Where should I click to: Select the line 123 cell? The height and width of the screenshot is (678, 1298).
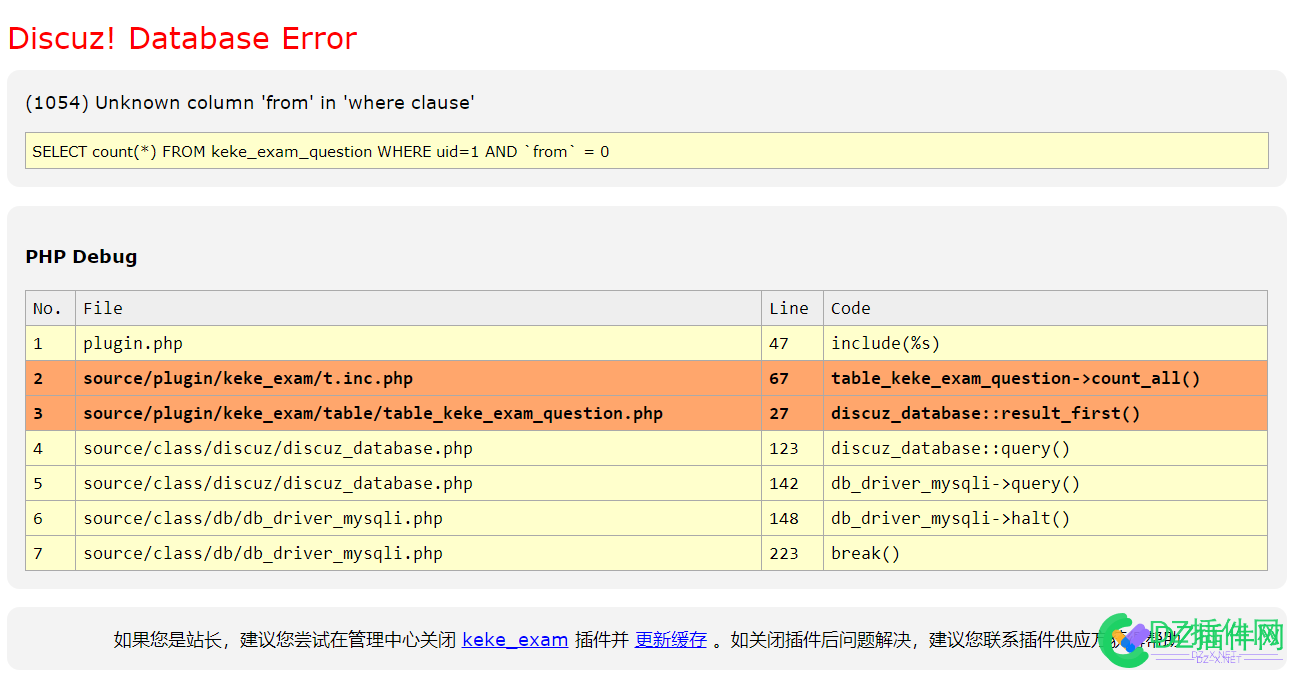coord(792,448)
